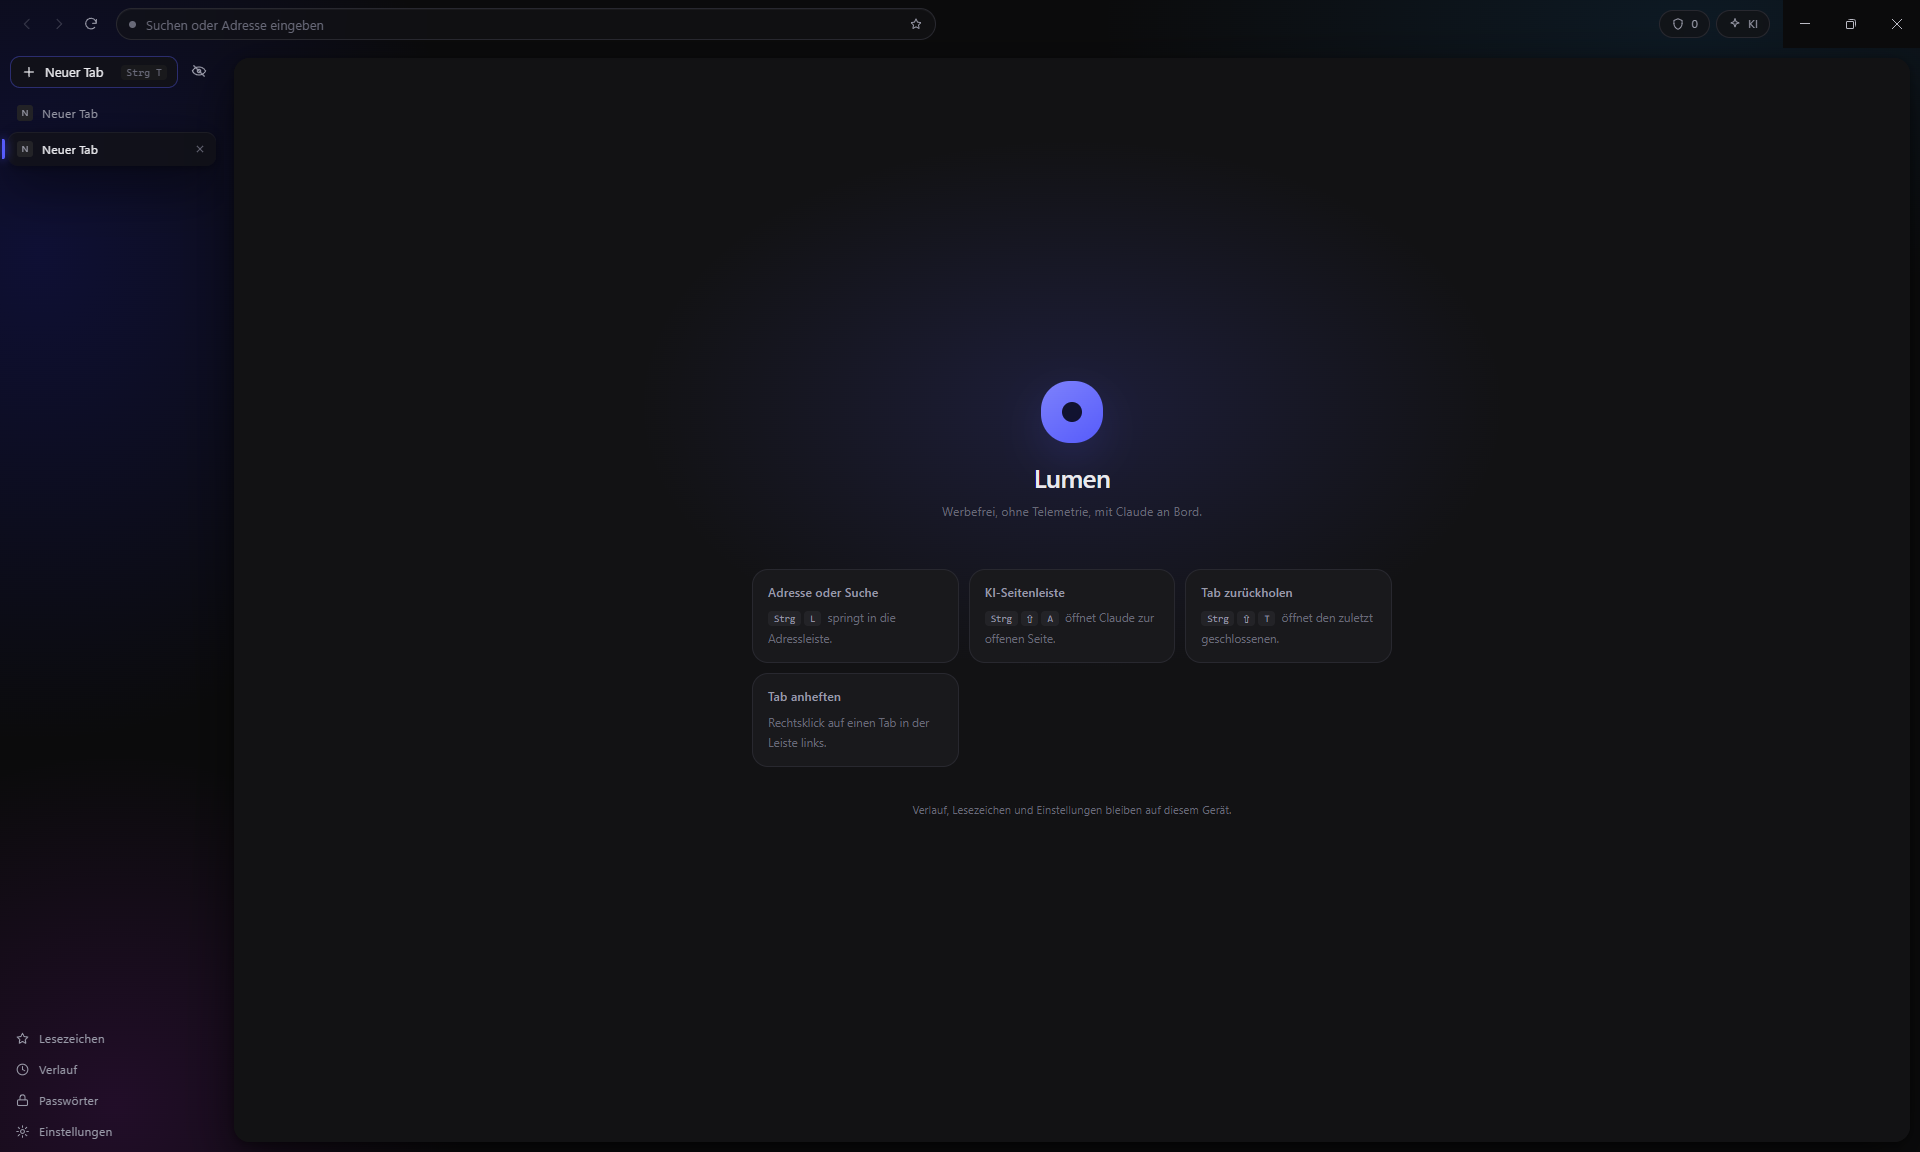Open Einstellungen
The image size is (1920, 1152).
(65, 1132)
